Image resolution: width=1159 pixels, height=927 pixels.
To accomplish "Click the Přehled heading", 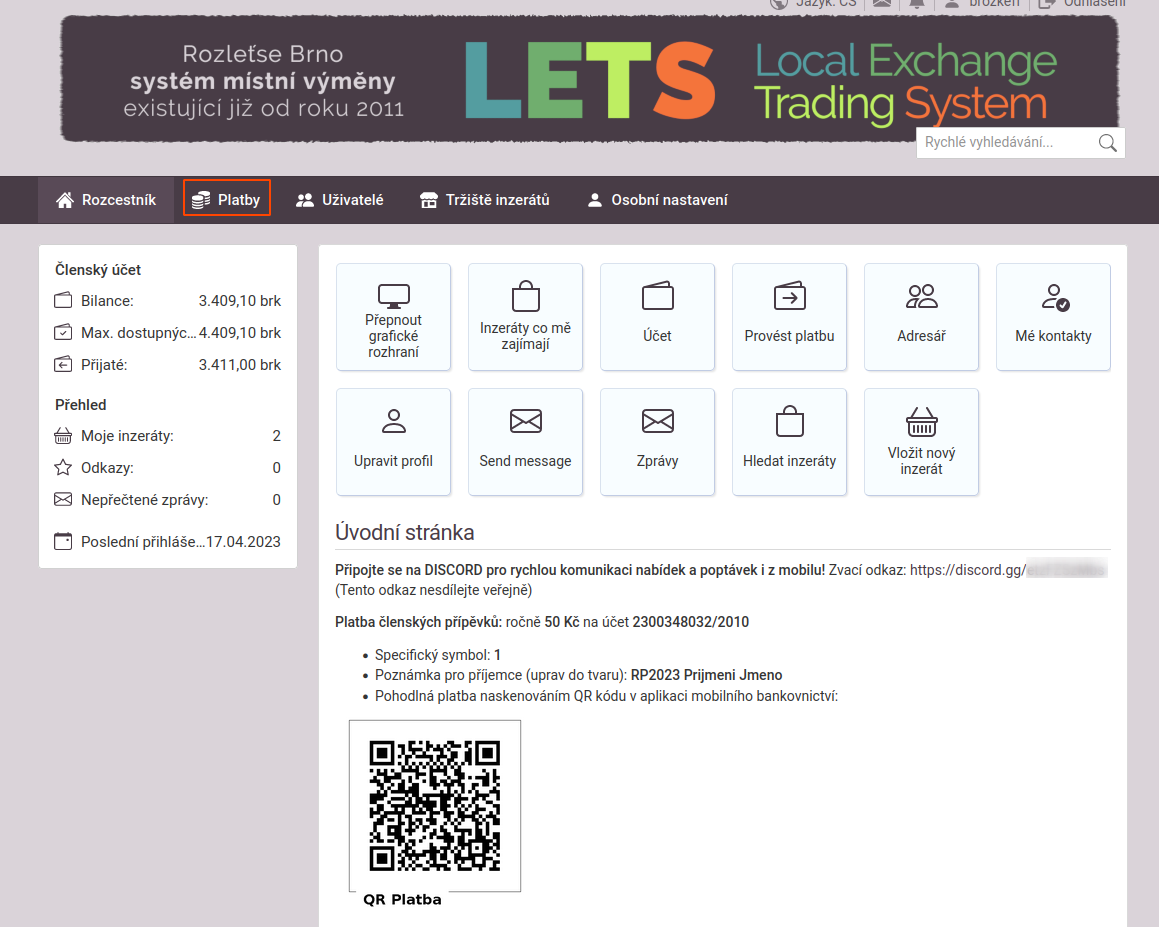I will tap(81, 404).
